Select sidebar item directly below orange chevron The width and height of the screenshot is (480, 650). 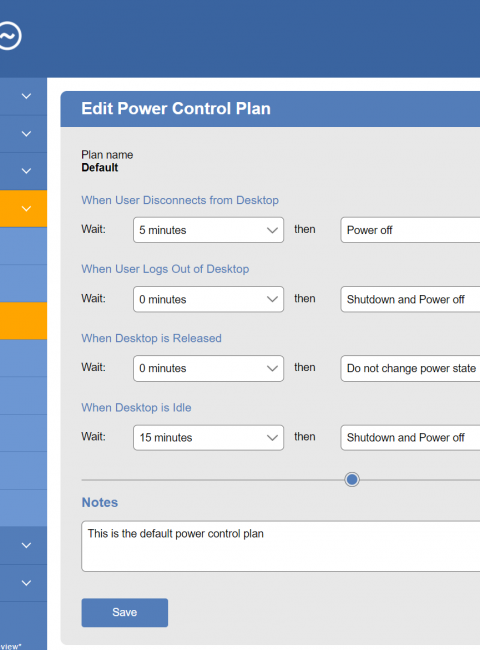(x=23, y=246)
